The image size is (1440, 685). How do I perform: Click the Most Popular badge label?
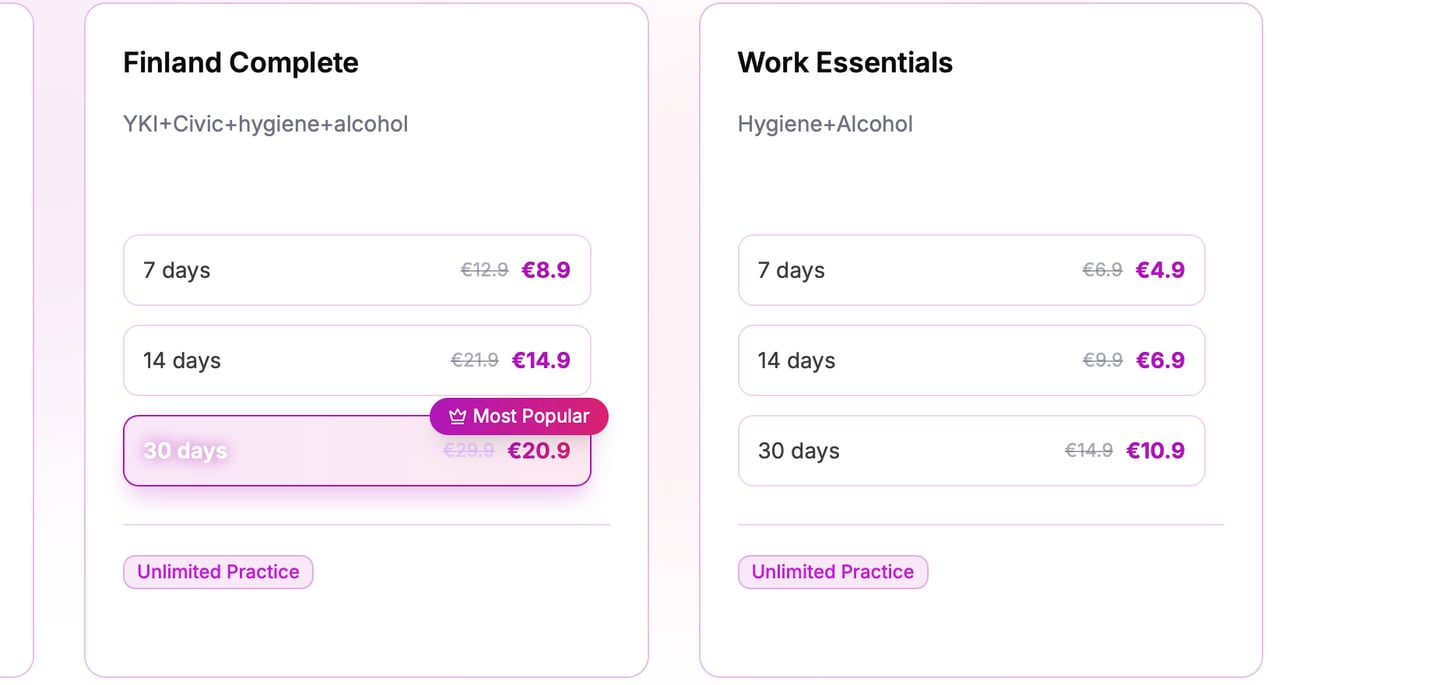click(531, 416)
